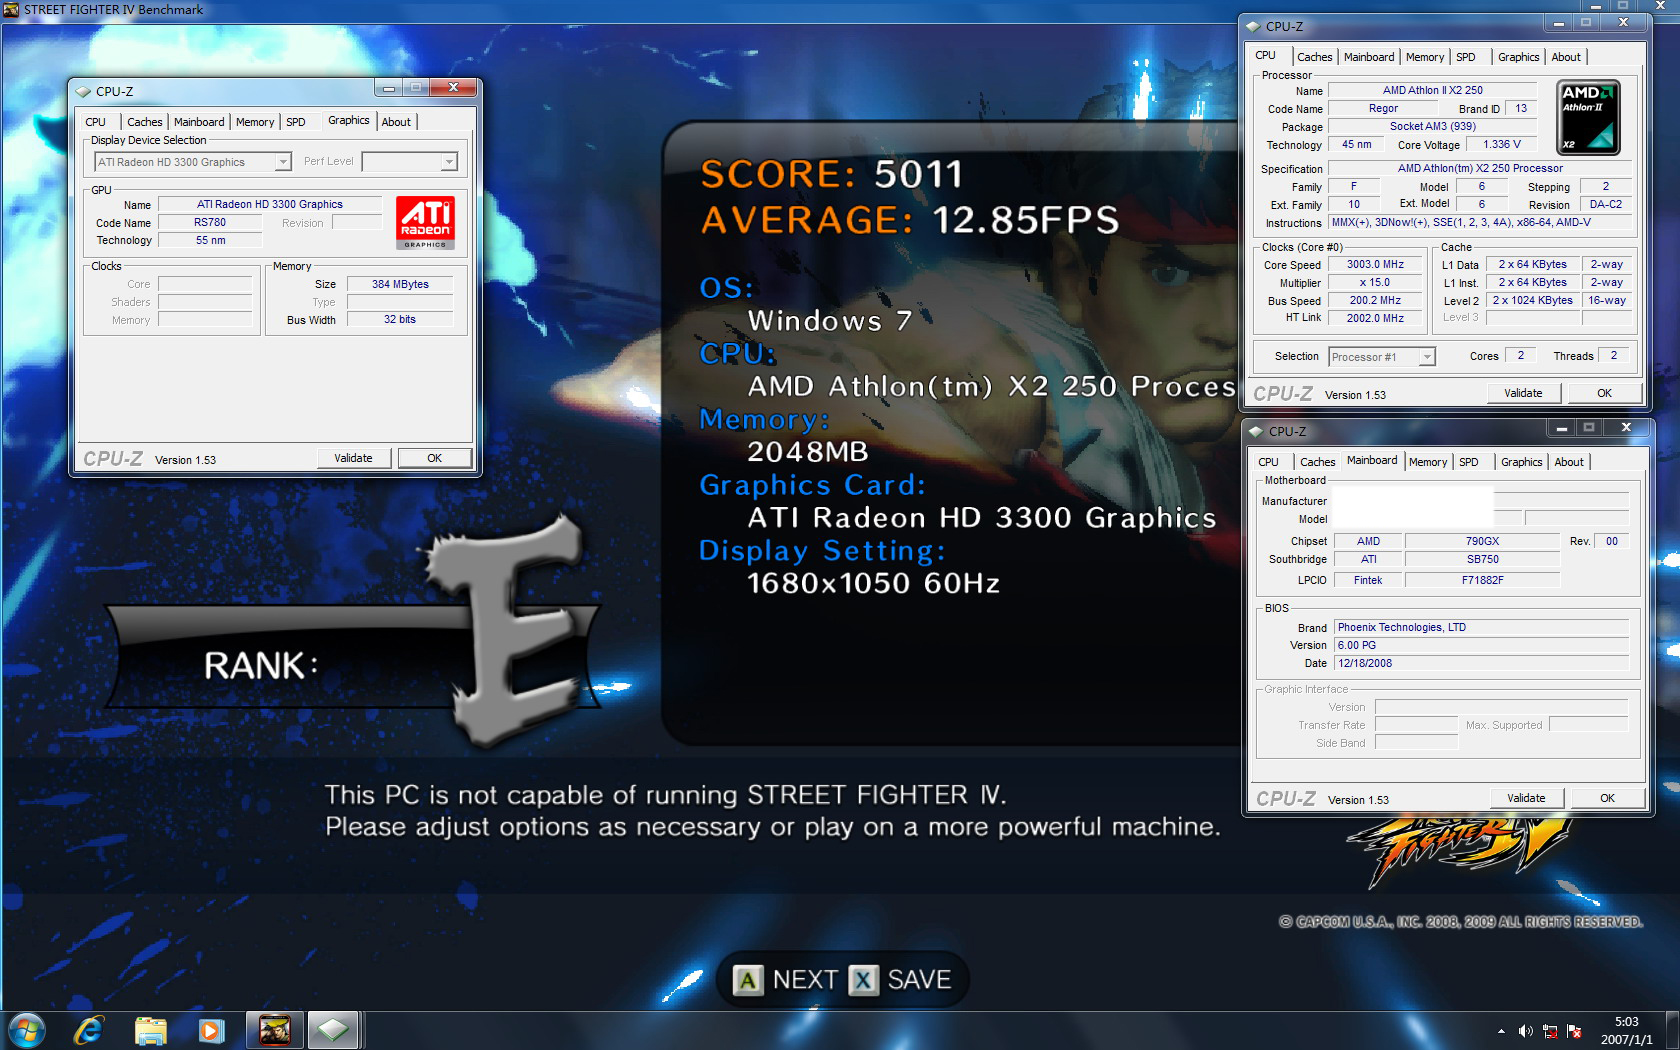Open Memory tab in Graphics-tab CPU-Z window
The height and width of the screenshot is (1050, 1680).
255,122
